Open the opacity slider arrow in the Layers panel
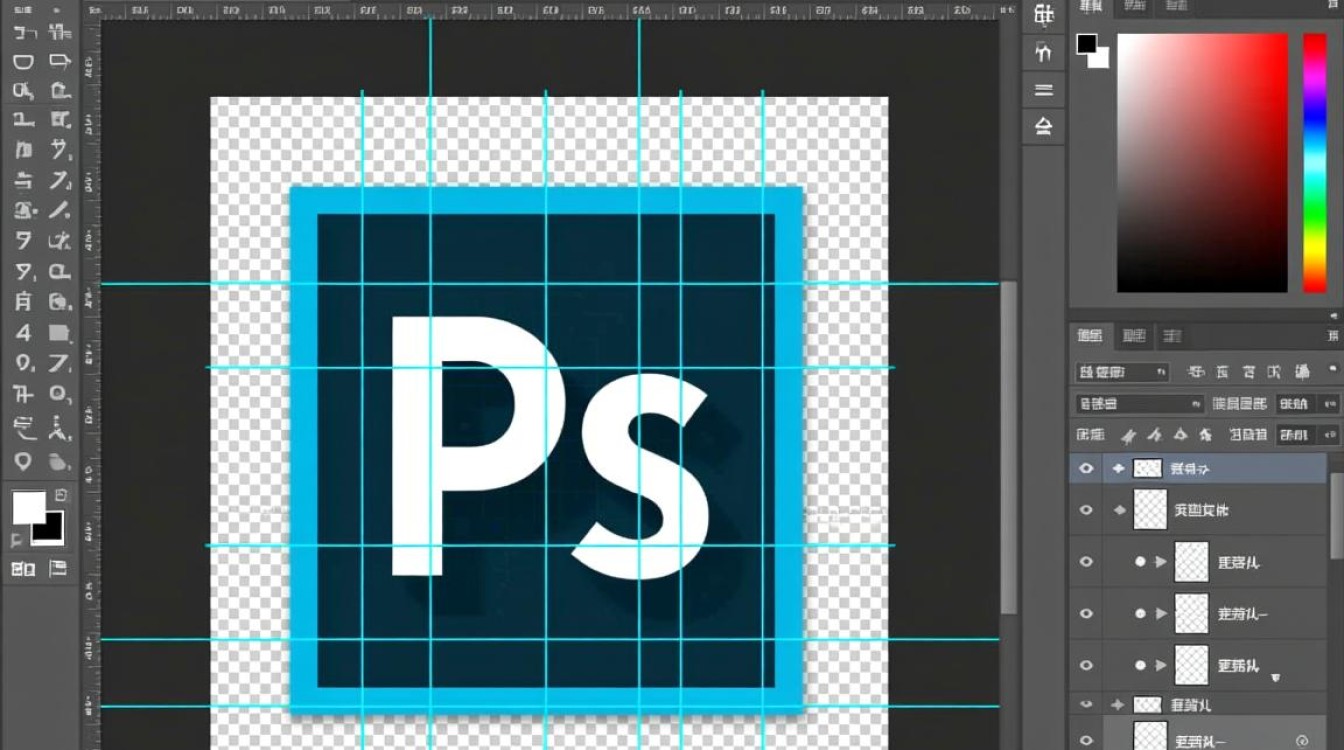 coord(1329,404)
